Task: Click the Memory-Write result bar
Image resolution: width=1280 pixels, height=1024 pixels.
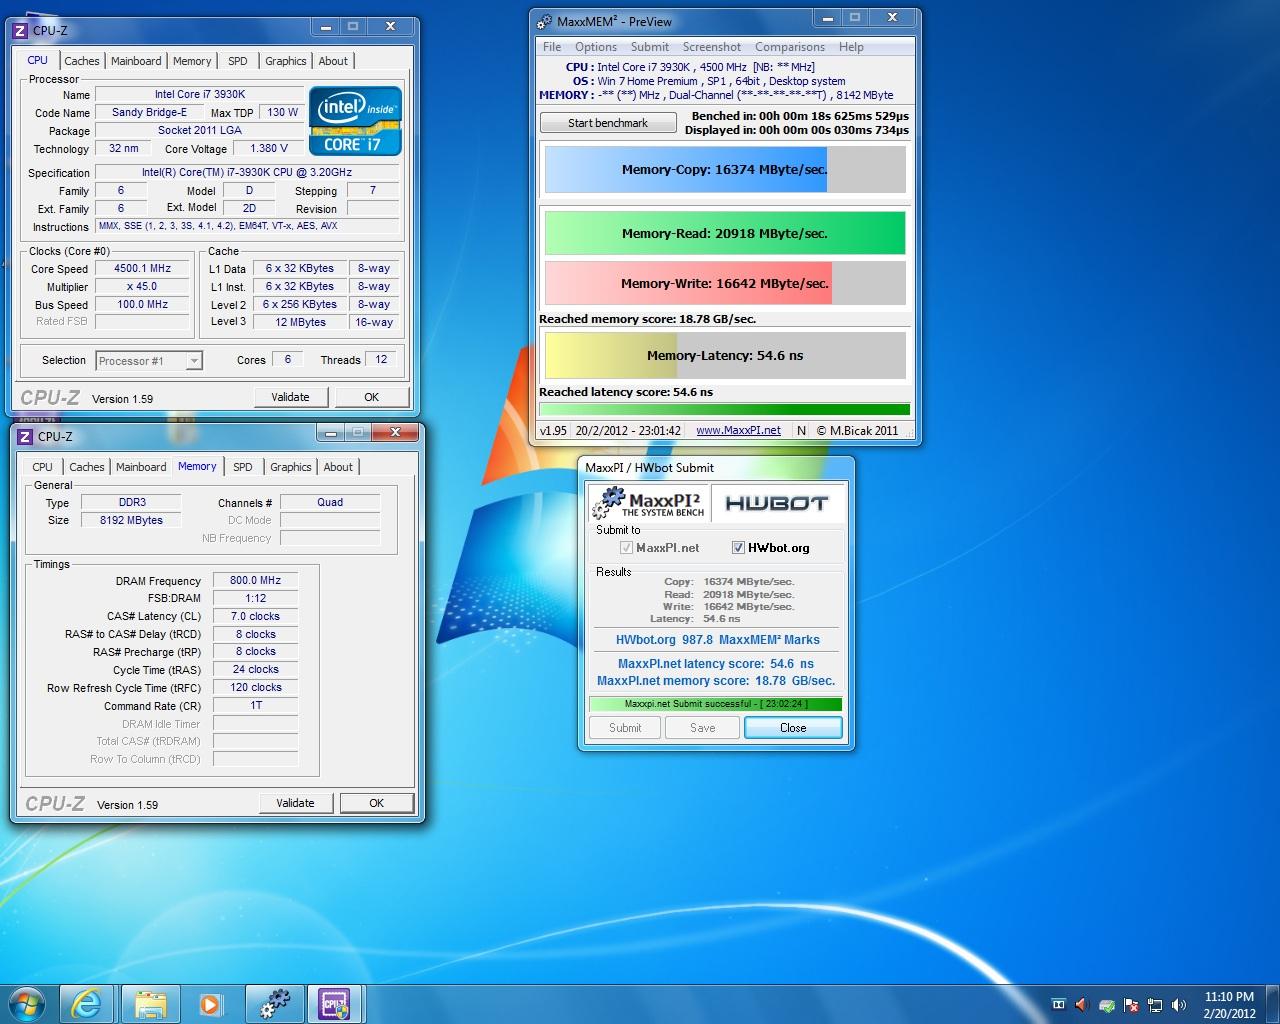Action: click(725, 283)
